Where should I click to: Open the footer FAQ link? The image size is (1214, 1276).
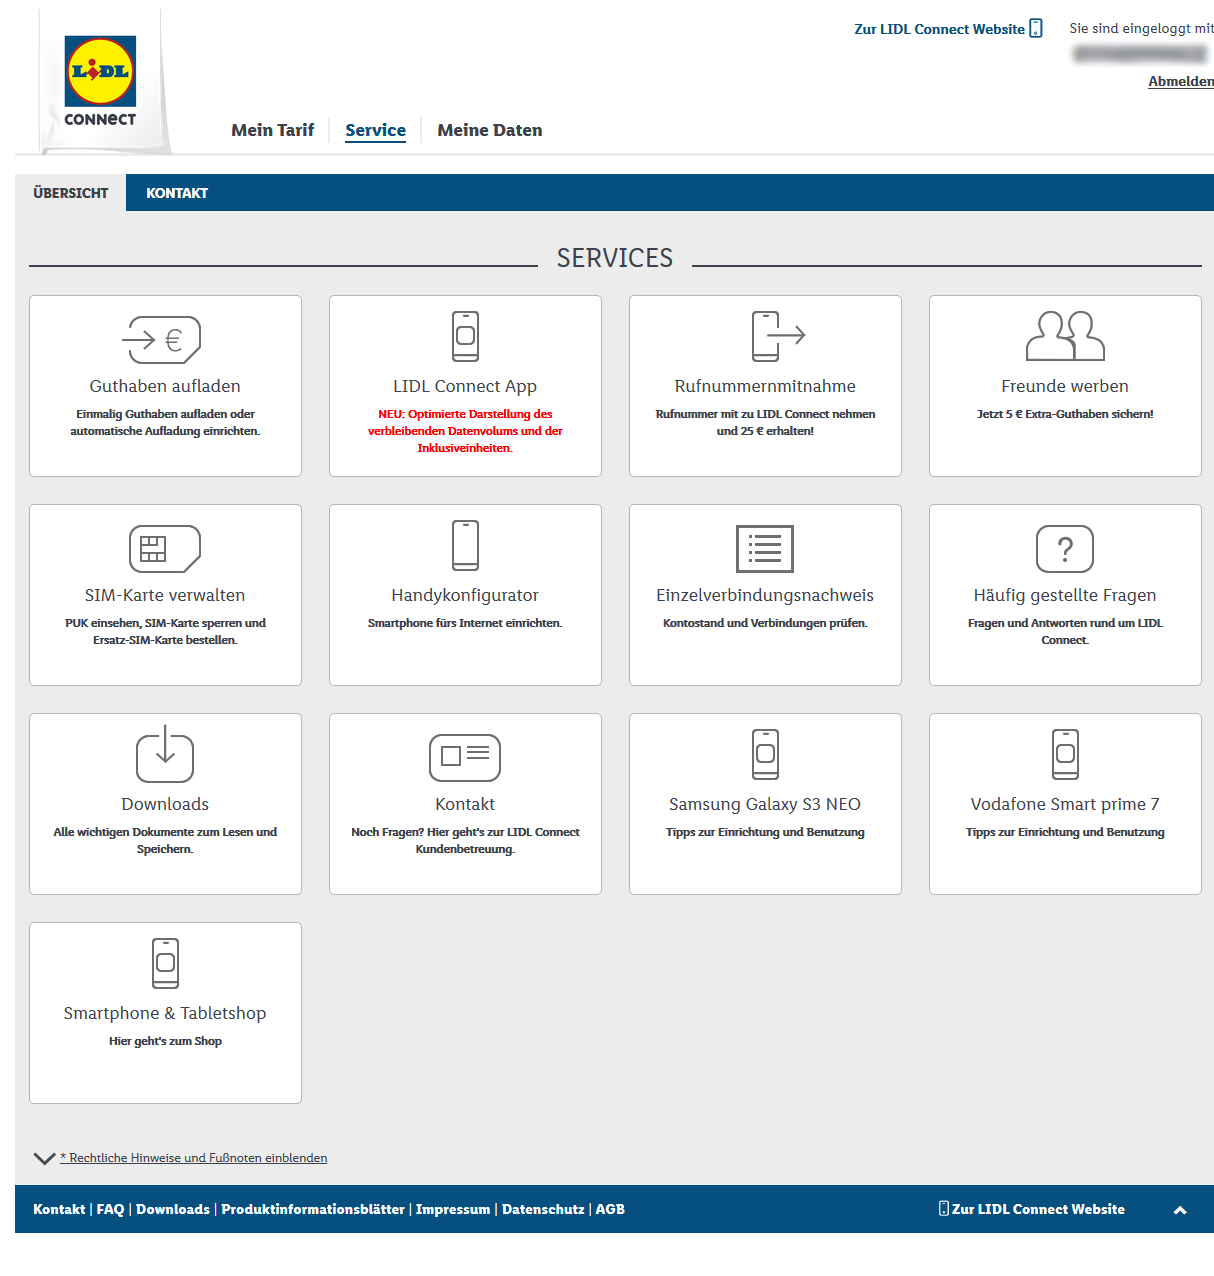tap(111, 1209)
